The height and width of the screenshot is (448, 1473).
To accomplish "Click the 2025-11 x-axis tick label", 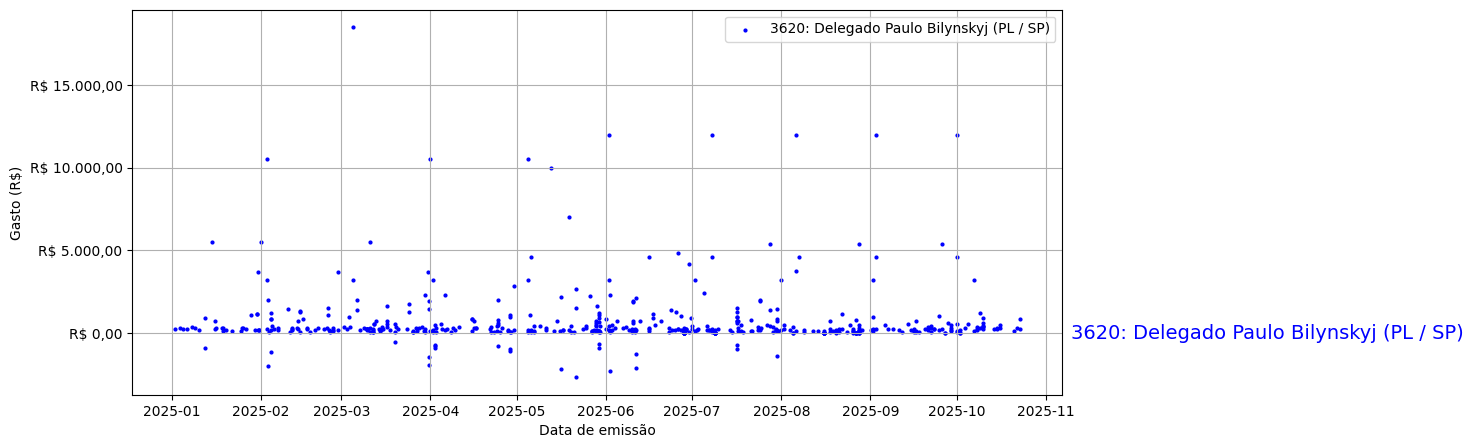I will pos(1046,410).
